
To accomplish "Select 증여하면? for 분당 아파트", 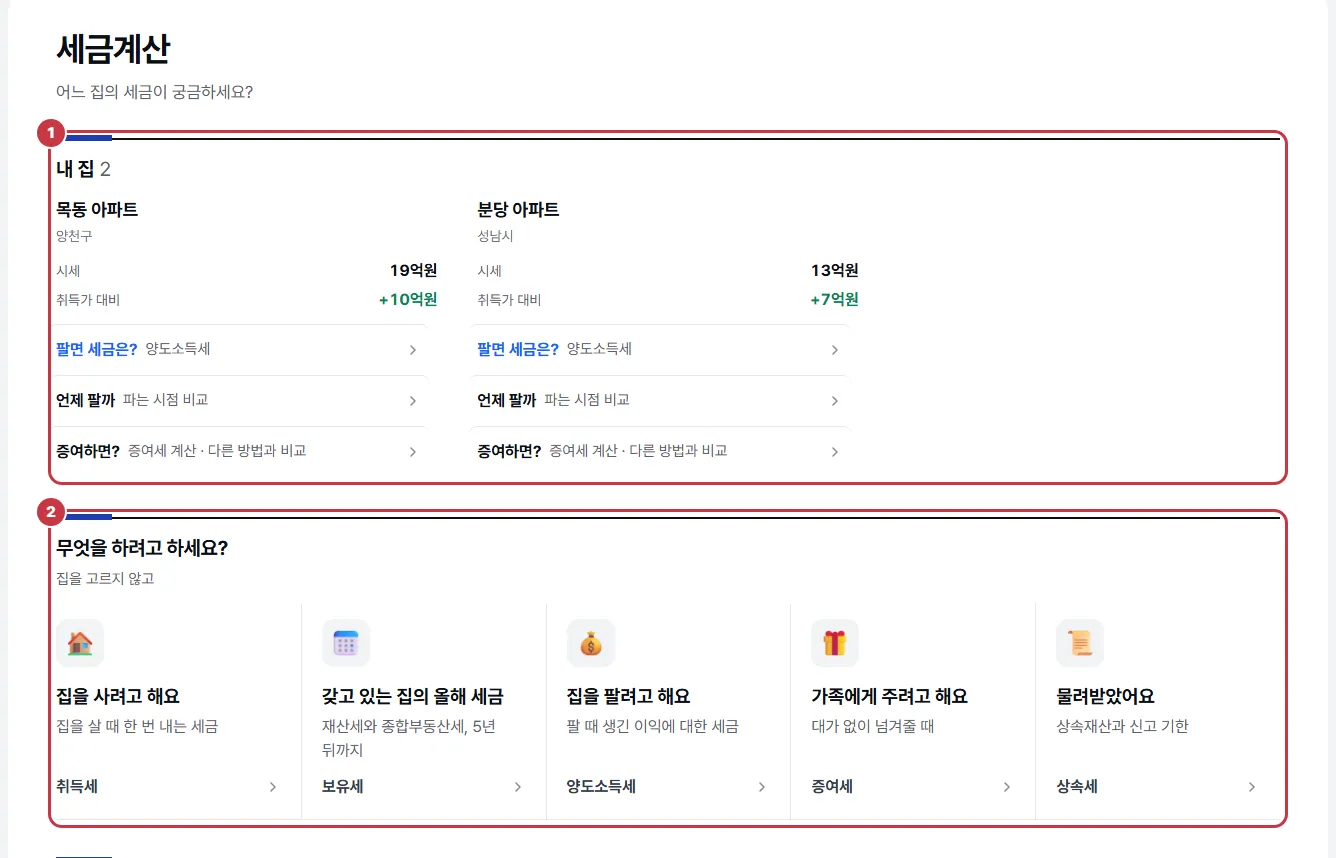I will 509,451.
